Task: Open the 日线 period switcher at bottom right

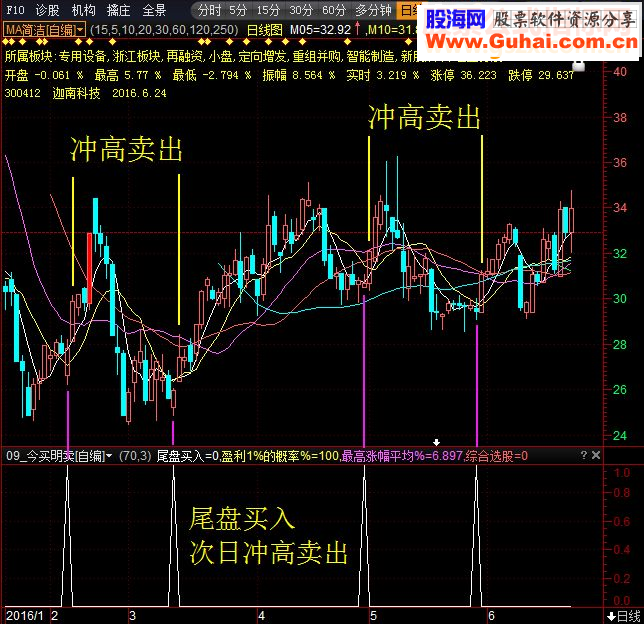Action: click(623, 616)
